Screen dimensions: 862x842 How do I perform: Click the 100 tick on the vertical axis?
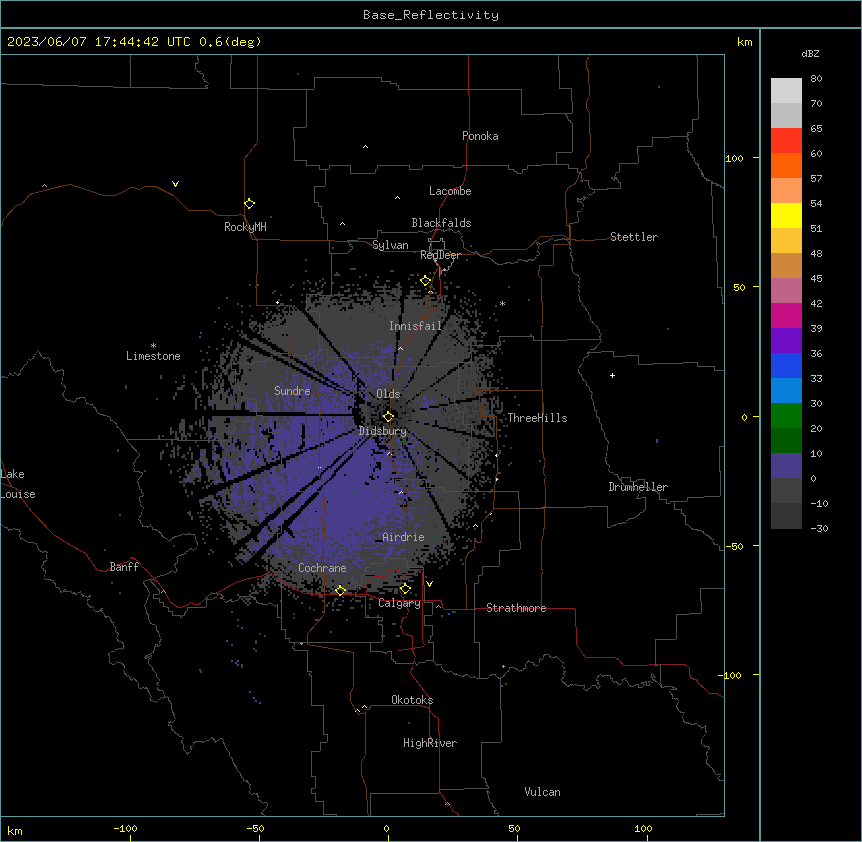pos(734,158)
